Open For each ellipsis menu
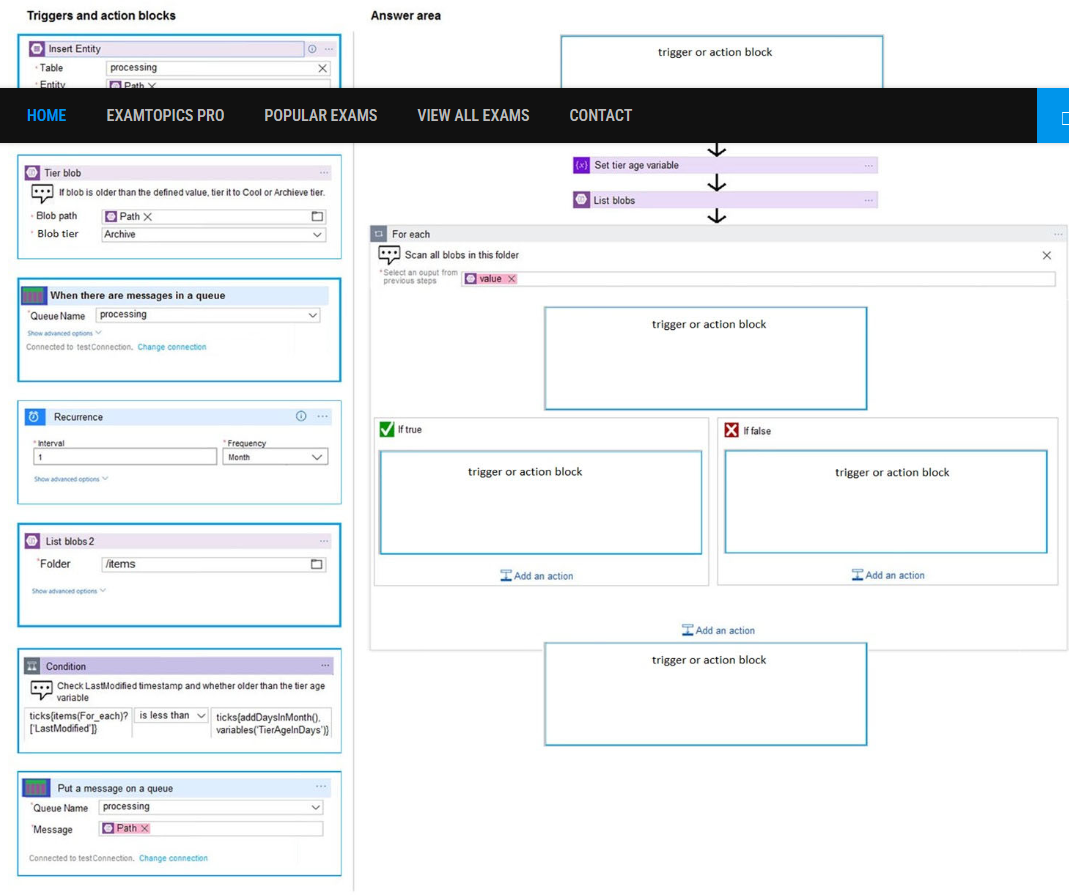Viewport: 1069px width, 896px height. click(1058, 234)
